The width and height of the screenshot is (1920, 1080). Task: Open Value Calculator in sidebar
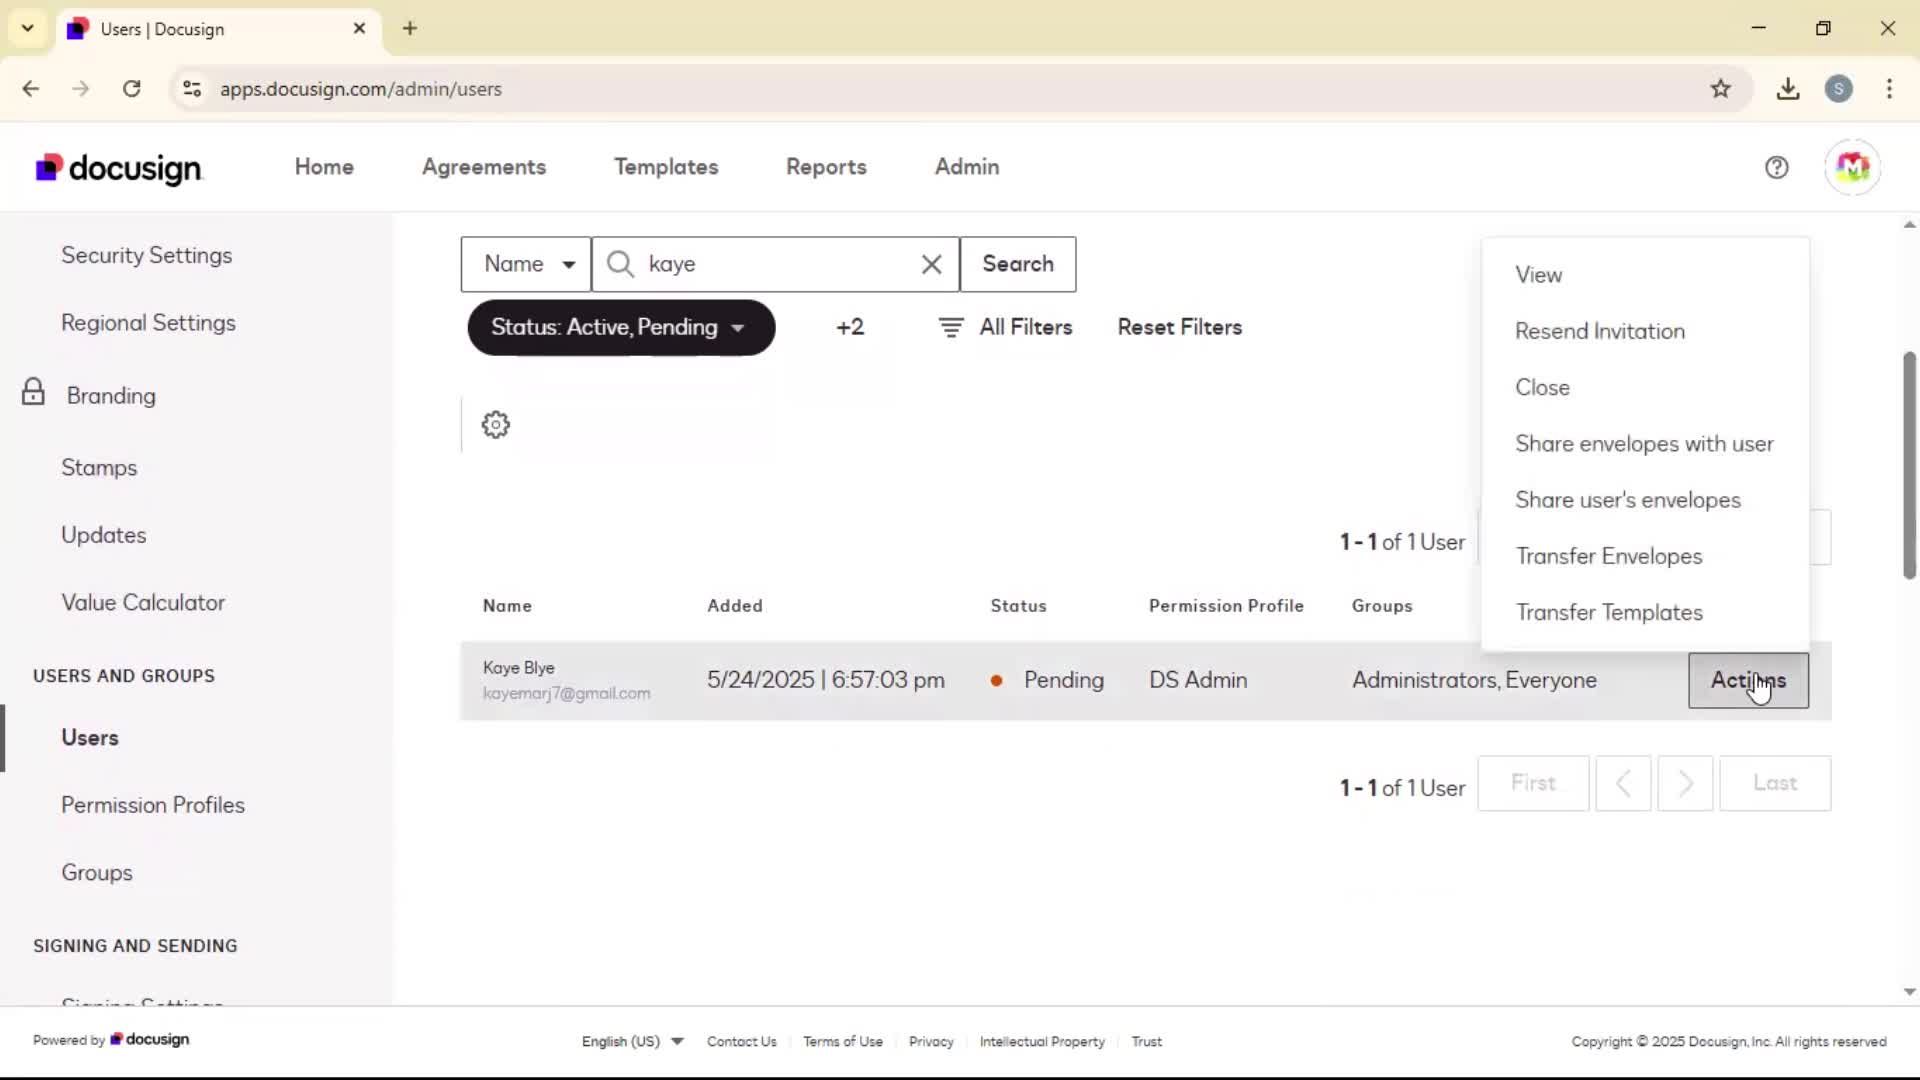[x=143, y=603]
